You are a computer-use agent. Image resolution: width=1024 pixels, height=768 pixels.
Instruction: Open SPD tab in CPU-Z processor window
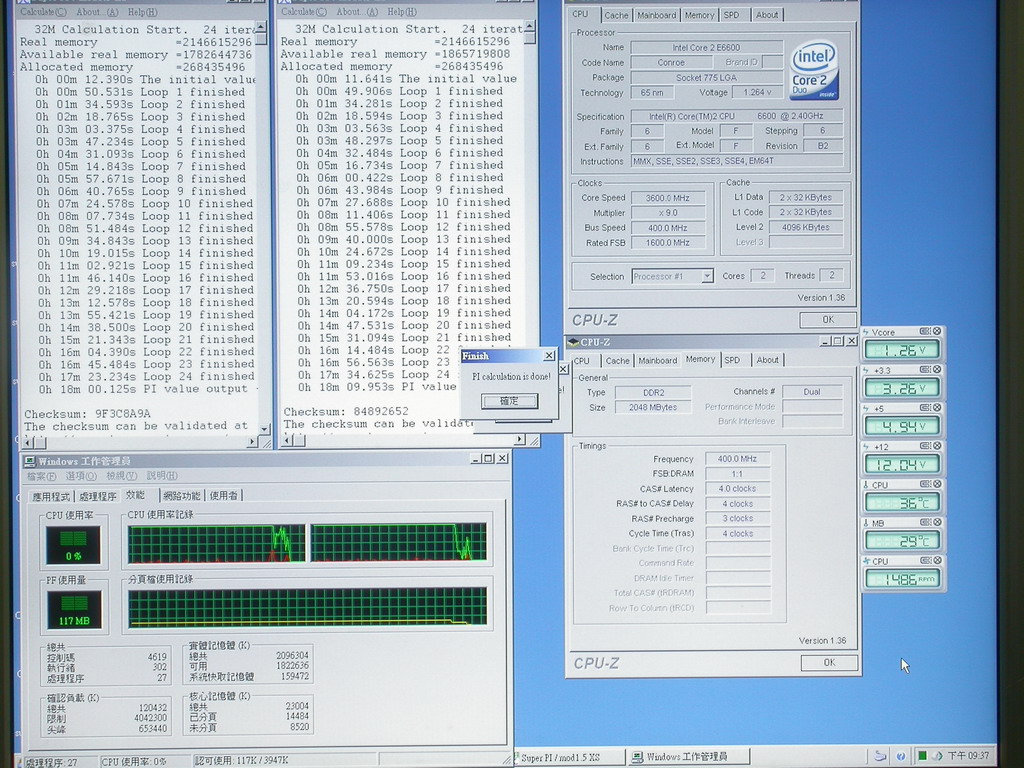[x=731, y=15]
